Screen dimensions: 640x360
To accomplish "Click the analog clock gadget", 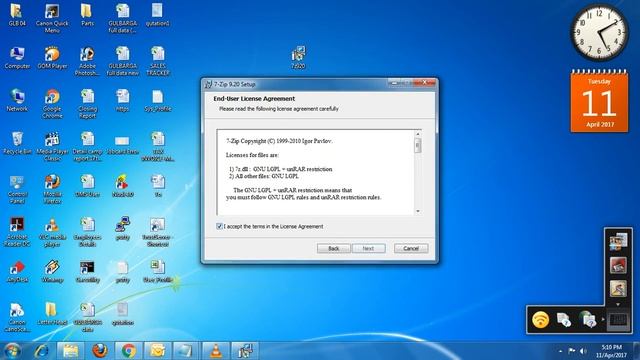I will pos(600,33).
